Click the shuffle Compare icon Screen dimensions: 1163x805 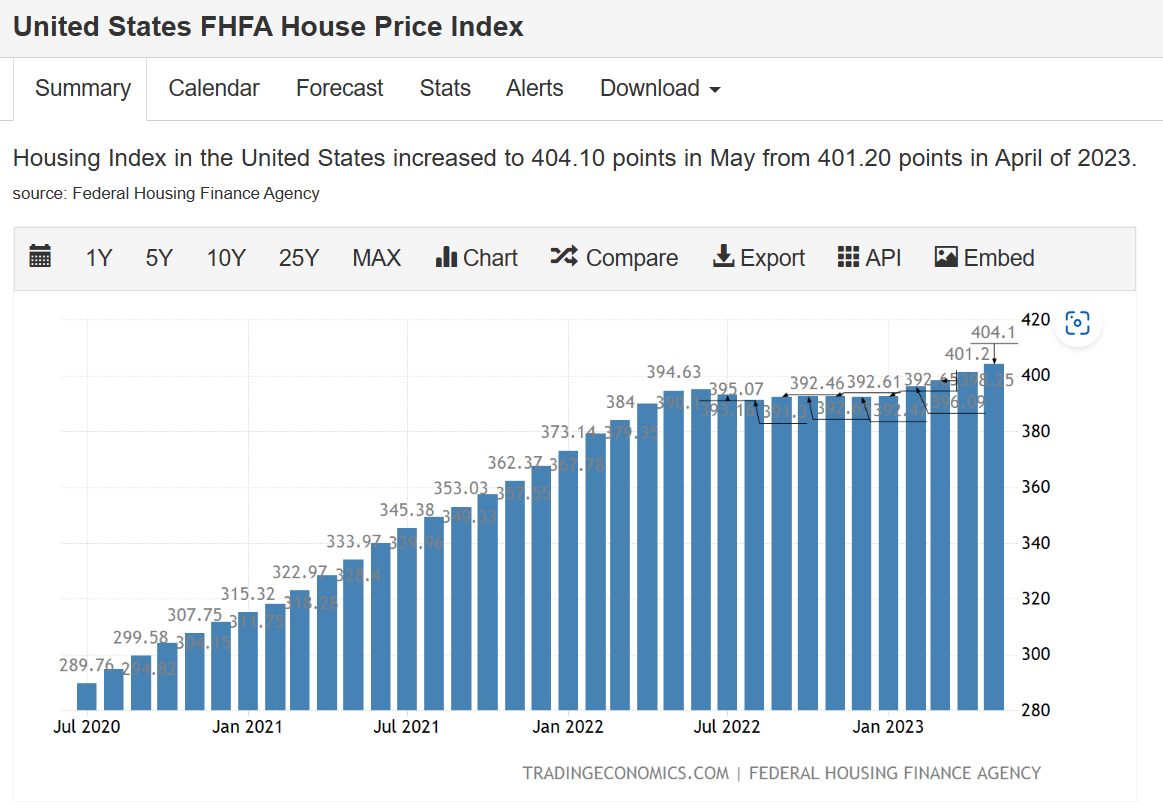[564, 257]
